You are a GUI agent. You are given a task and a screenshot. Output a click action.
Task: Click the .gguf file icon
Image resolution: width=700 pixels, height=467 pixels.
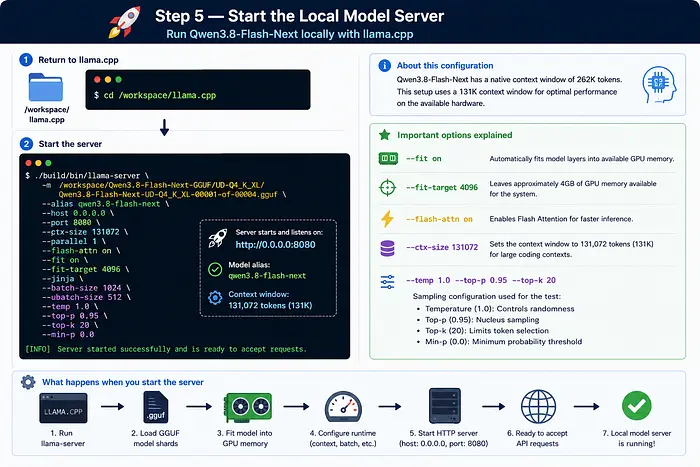(x=155, y=407)
